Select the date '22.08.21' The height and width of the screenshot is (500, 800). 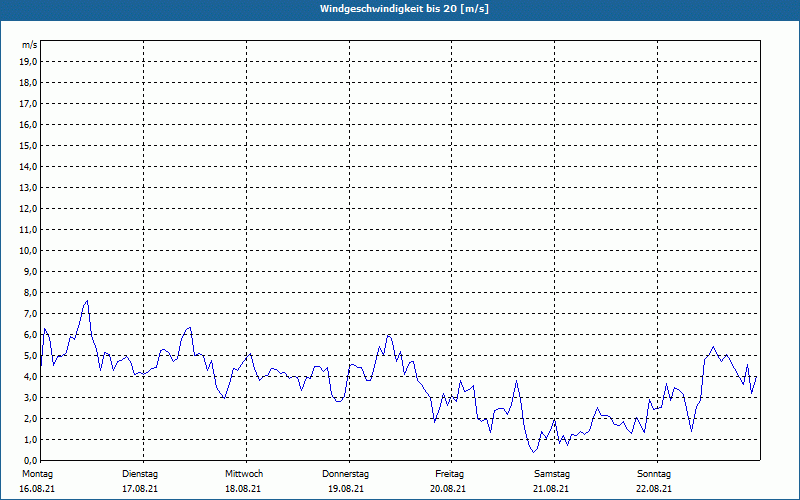654,489
